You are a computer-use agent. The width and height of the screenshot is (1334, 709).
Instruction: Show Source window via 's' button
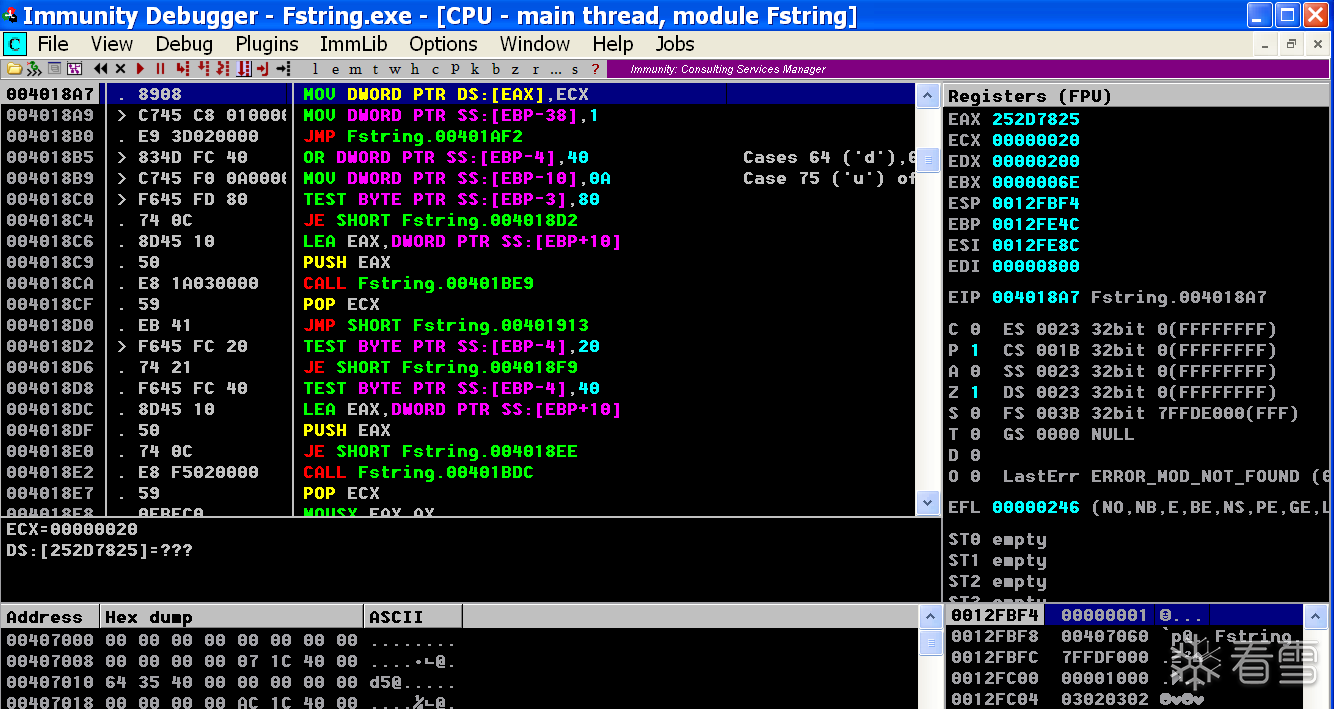(575, 69)
